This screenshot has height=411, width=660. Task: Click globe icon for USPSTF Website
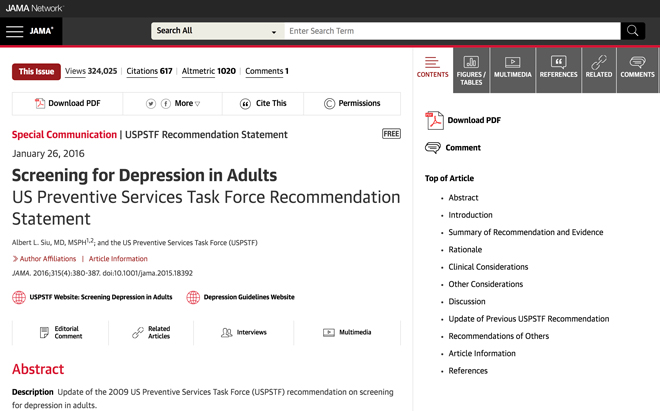pyautogui.click(x=19, y=297)
